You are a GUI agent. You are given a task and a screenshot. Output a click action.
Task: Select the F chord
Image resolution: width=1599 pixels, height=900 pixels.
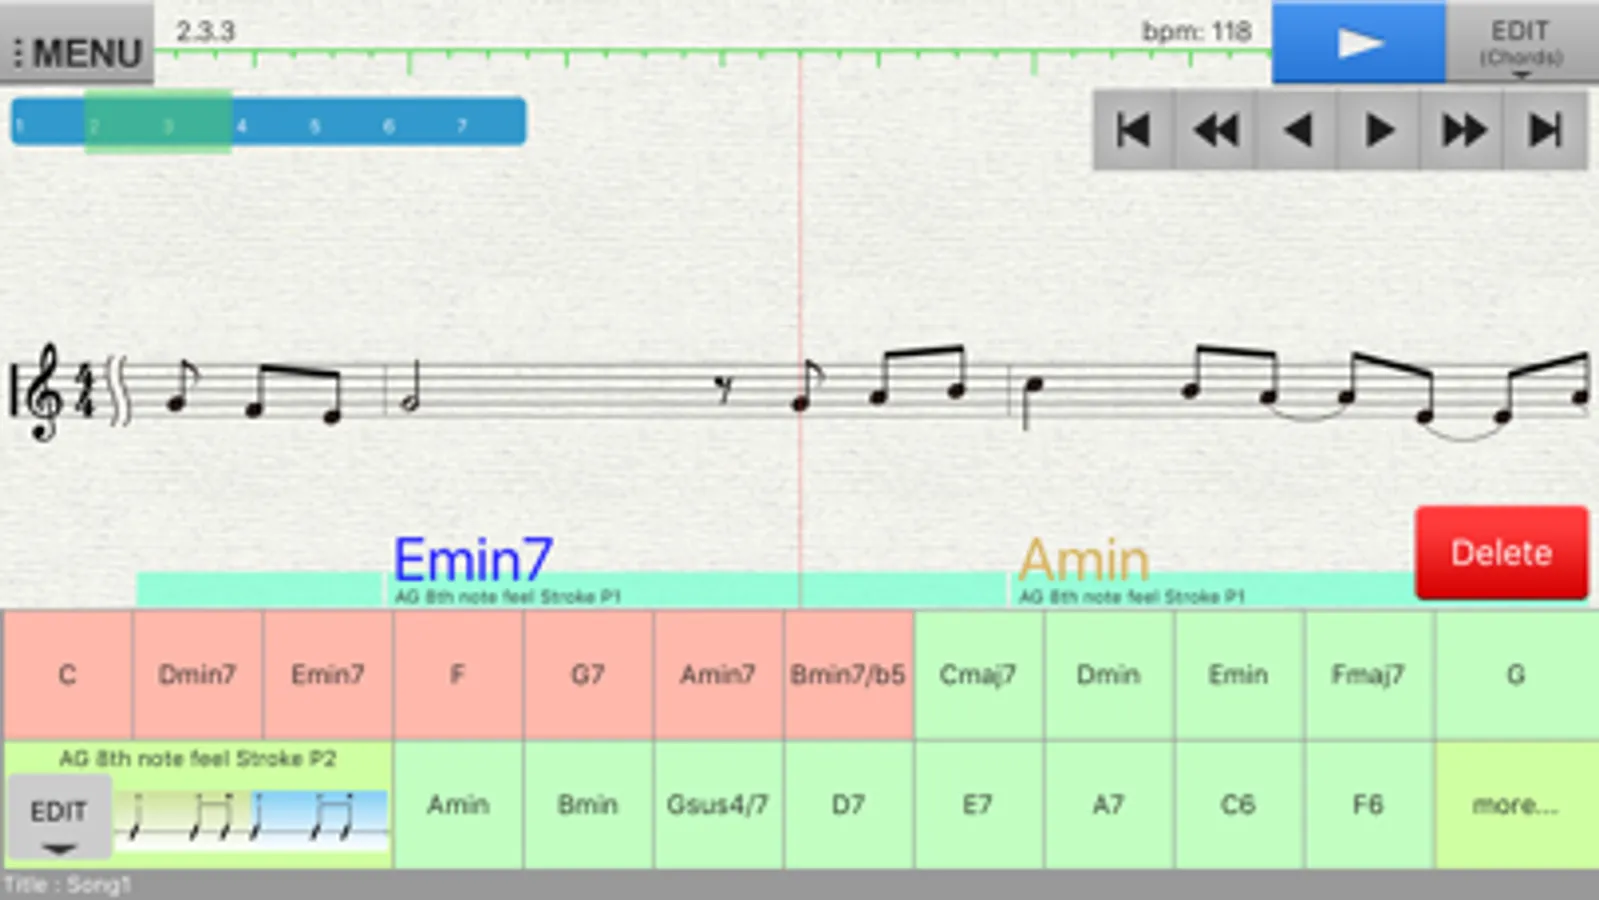click(457, 675)
